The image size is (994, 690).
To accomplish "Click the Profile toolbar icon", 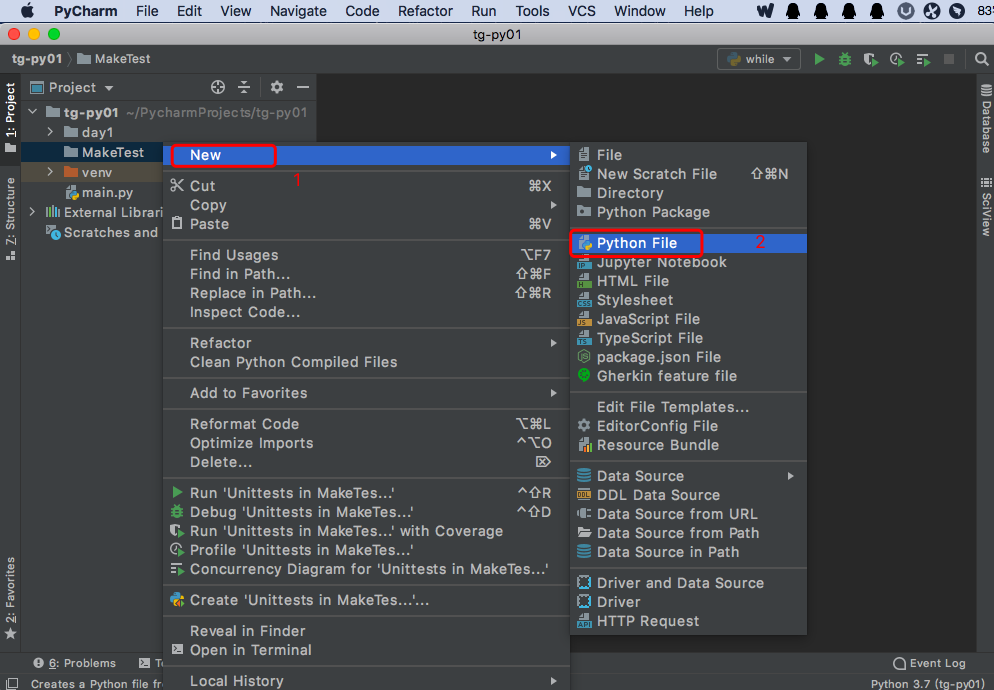I will (896, 59).
